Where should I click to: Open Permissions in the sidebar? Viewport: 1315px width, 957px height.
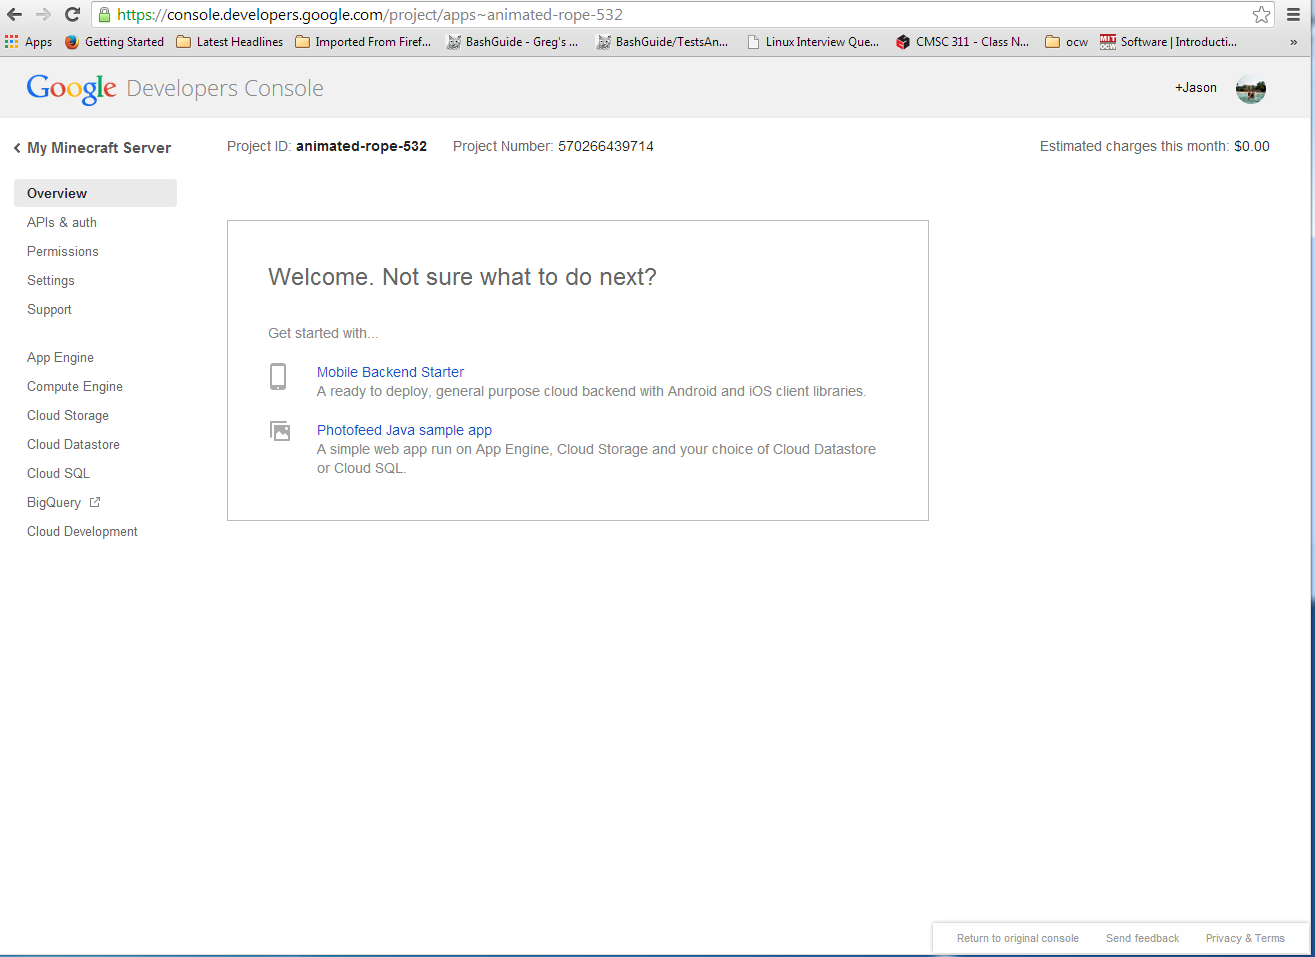(63, 251)
